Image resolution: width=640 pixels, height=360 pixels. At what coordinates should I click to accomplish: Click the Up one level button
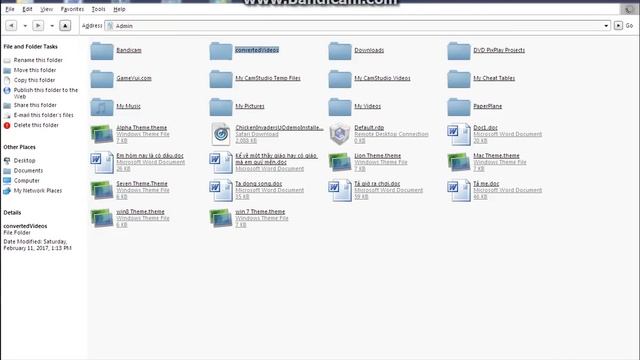[x=65, y=26]
